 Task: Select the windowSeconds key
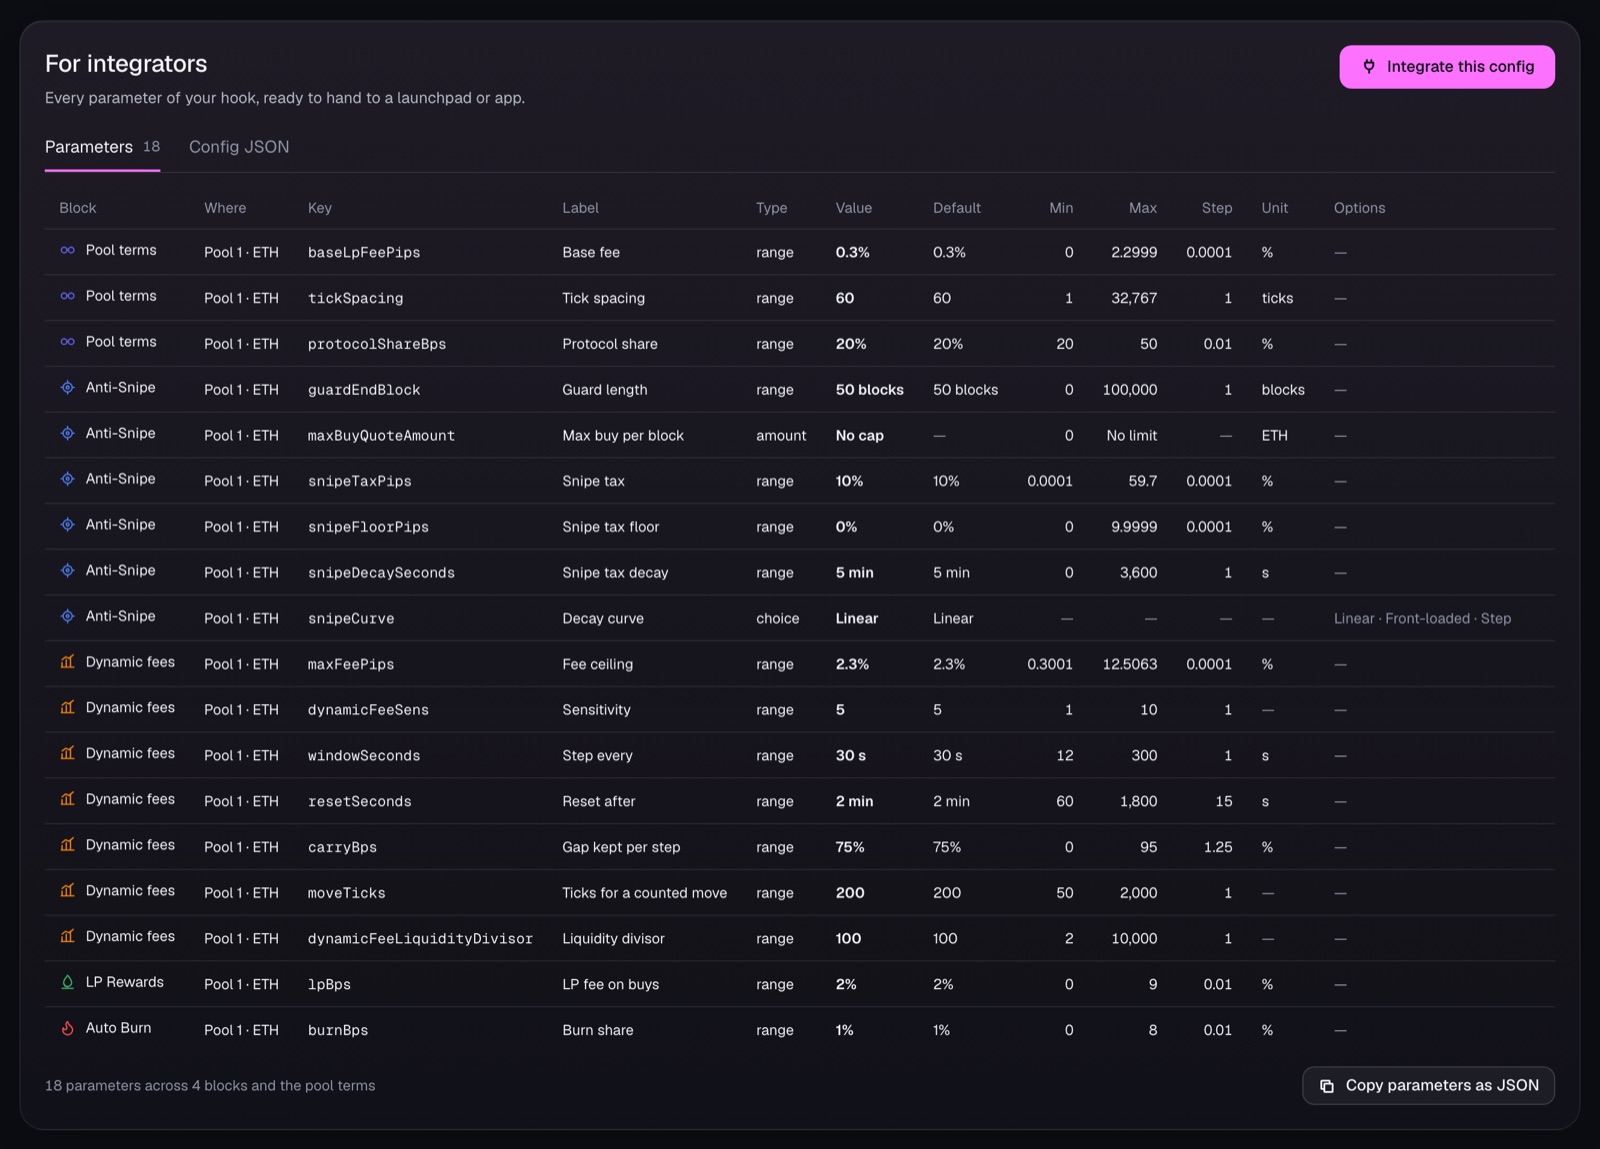click(364, 756)
